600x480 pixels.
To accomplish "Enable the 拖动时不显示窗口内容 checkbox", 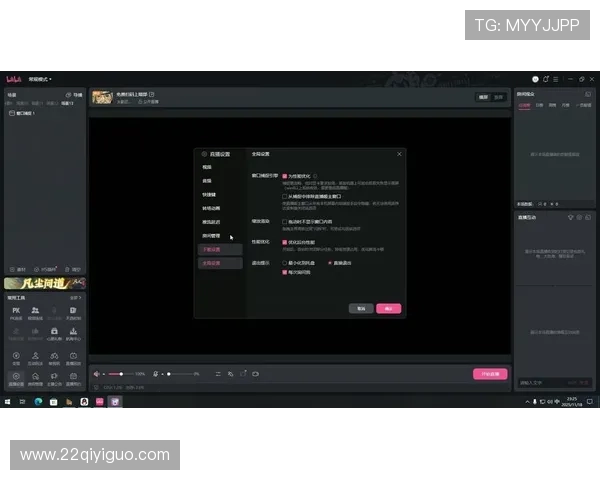I will pos(285,221).
